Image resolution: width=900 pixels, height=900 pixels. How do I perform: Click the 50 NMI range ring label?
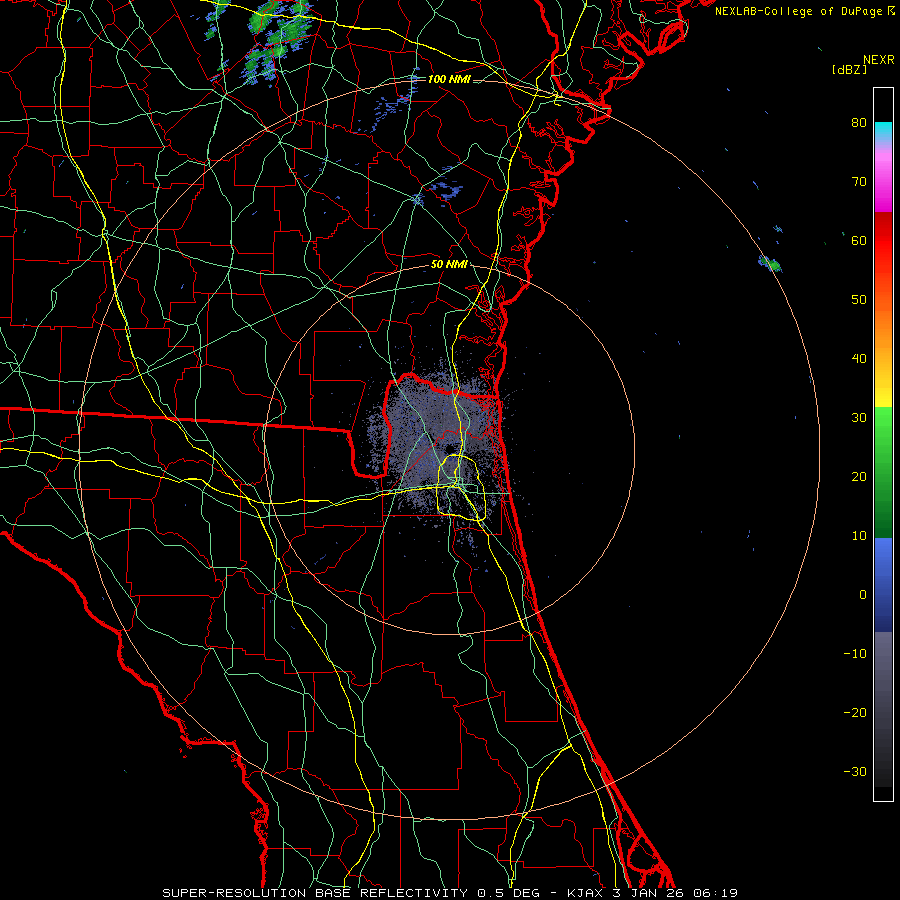tap(449, 265)
